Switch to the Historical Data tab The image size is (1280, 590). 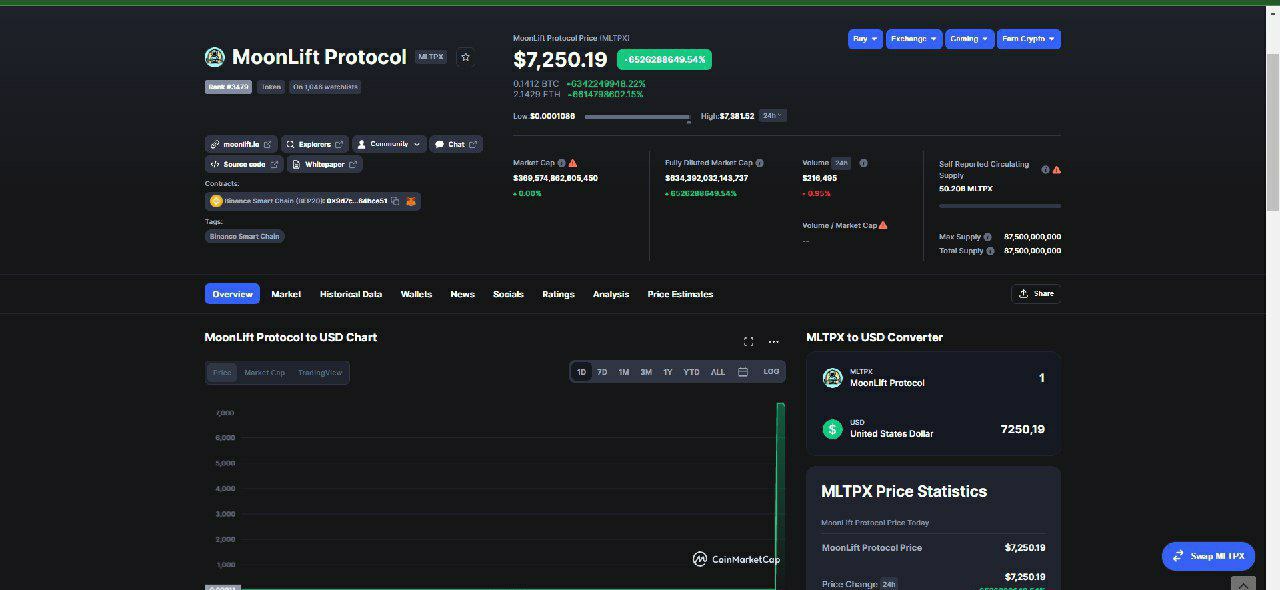click(x=351, y=294)
